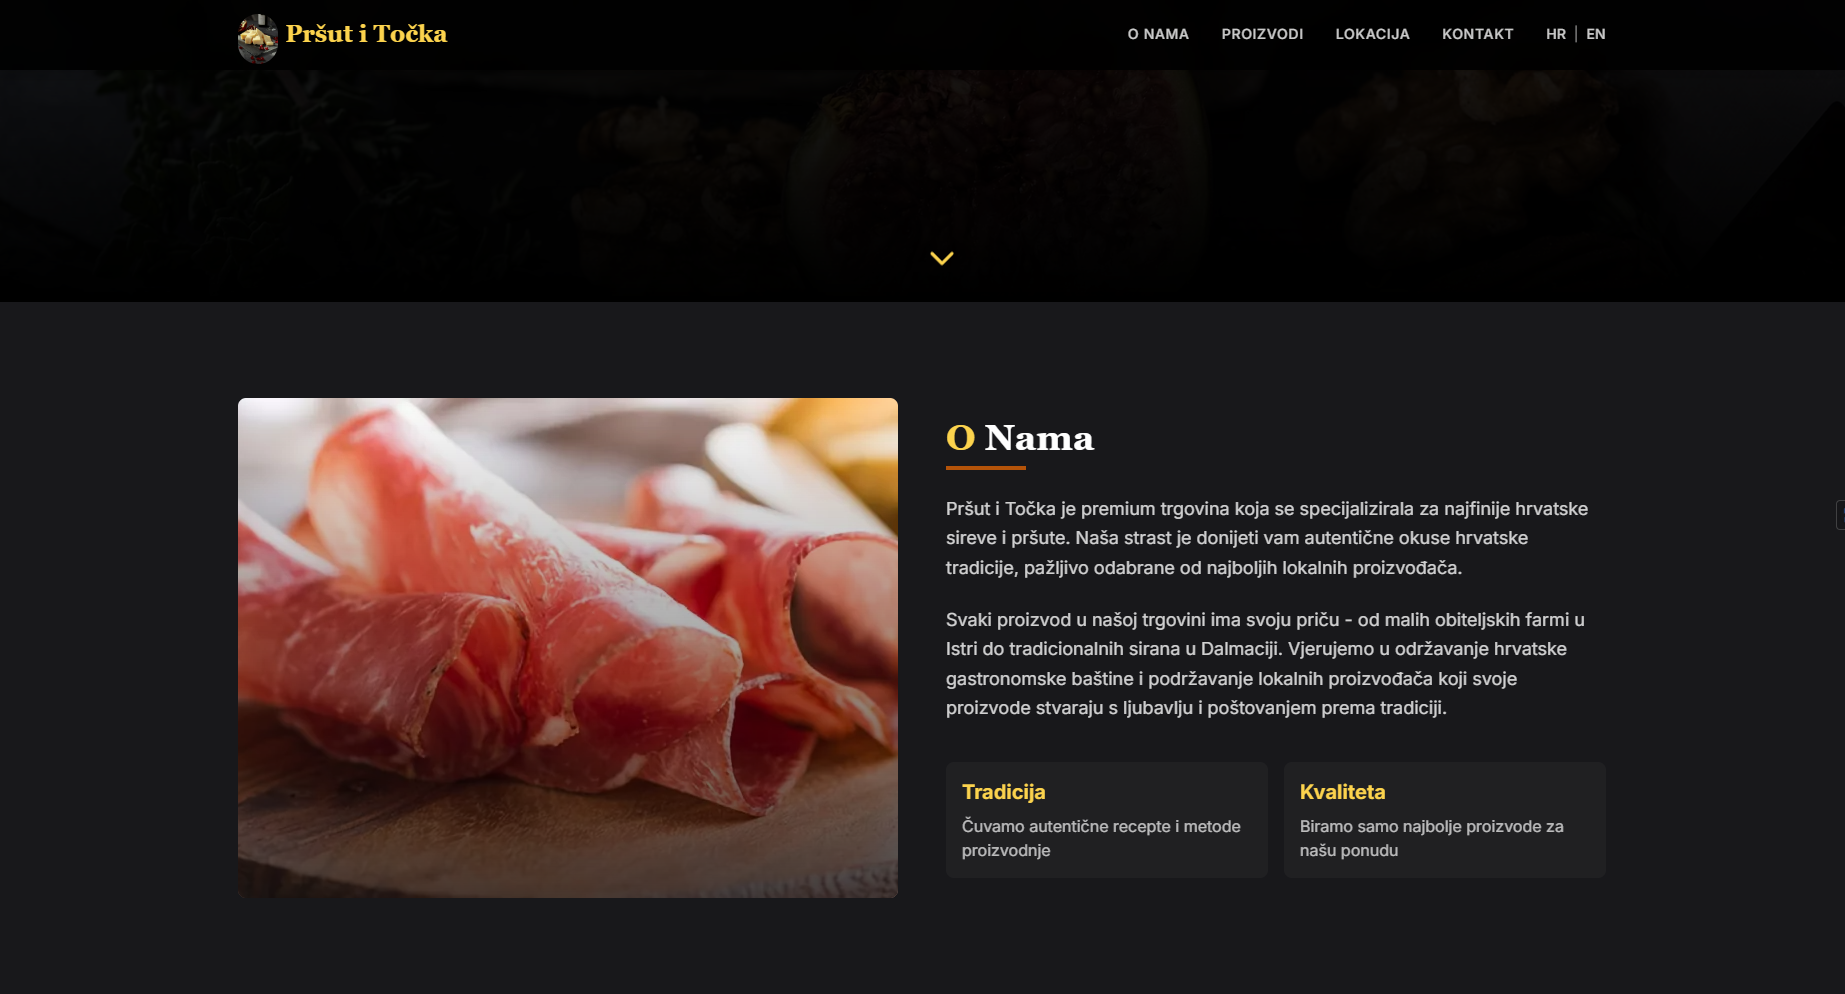This screenshot has height=994, width=1845.
Task: Go to the PROIZVODI section
Action: click(x=1262, y=34)
